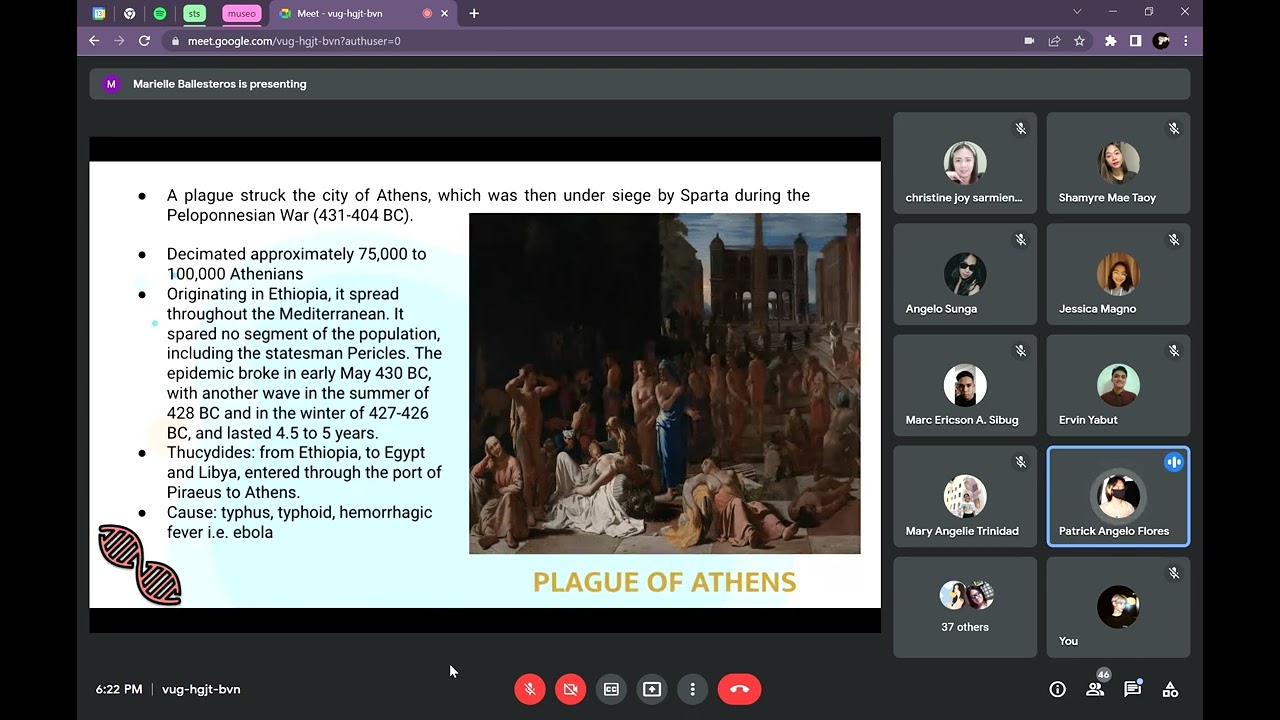The width and height of the screenshot is (1280, 720).
Task: Click Marielle Ballesteros is presenting banner
Action: 640,84
